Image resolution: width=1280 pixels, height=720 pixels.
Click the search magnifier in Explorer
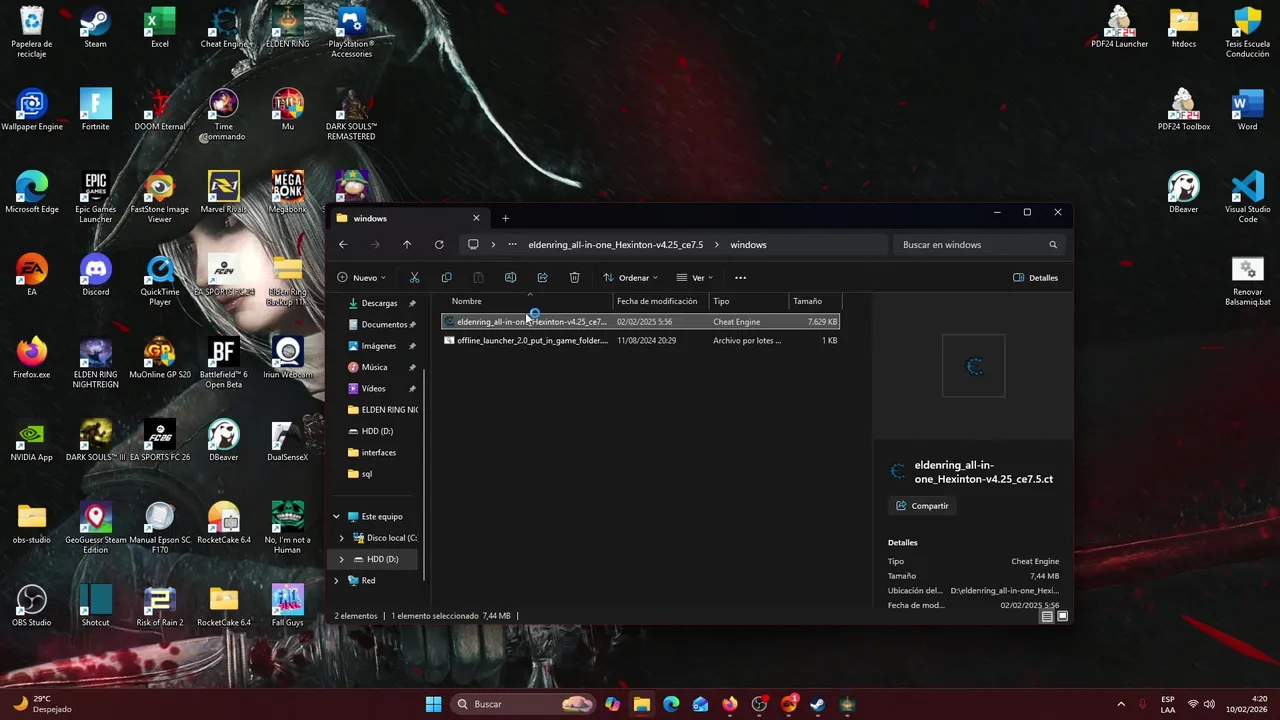coord(1053,245)
